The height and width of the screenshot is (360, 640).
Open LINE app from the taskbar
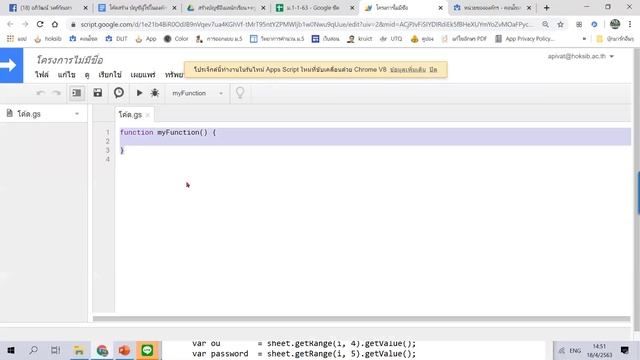(x=147, y=350)
